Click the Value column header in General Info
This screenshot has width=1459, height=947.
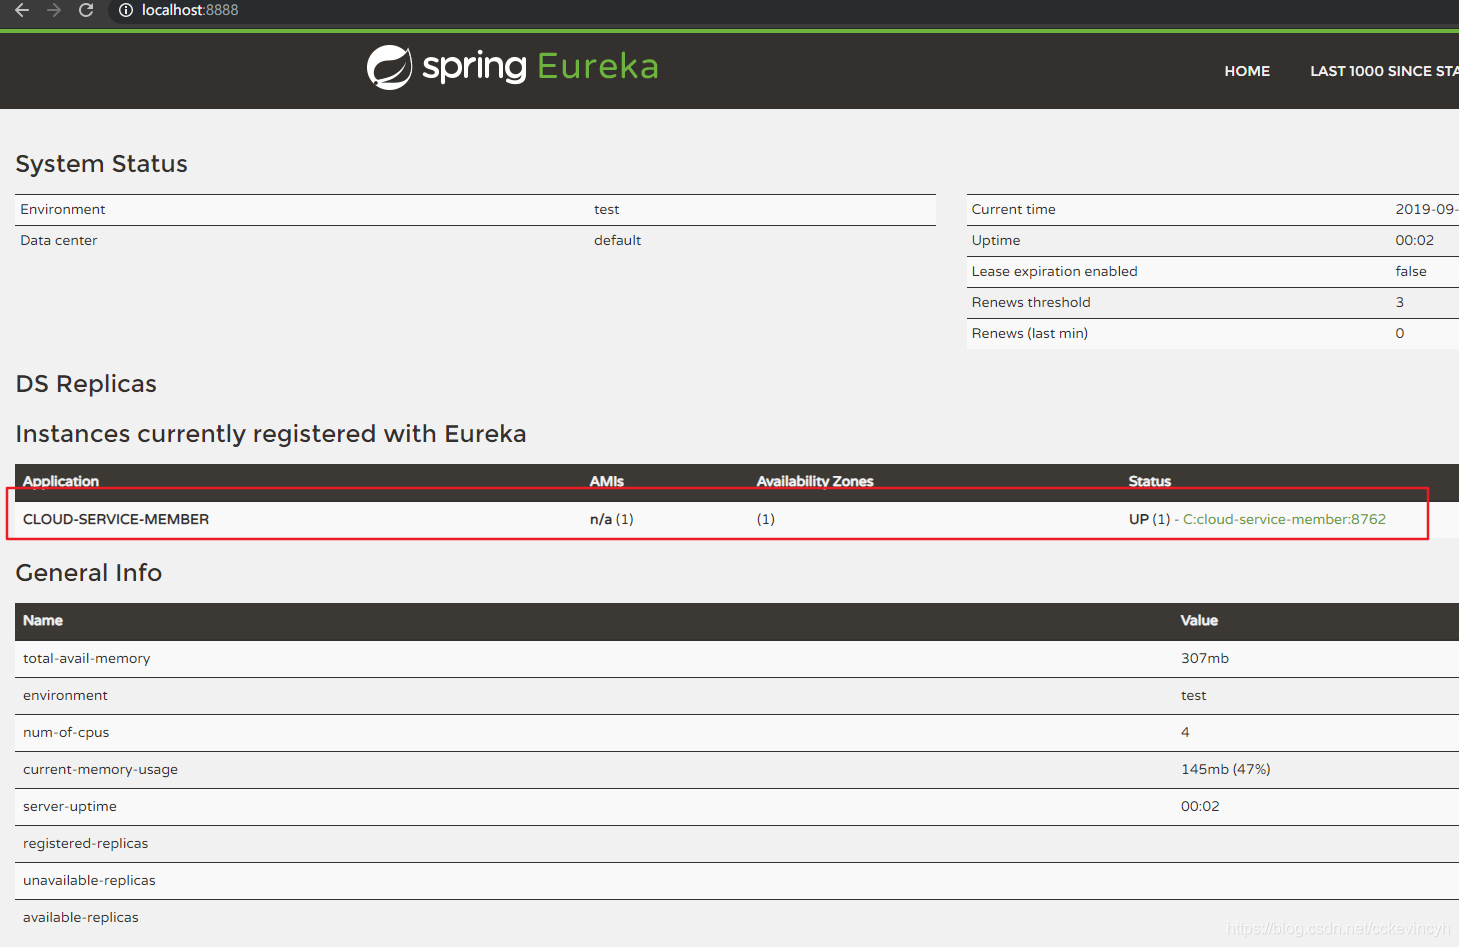tap(1199, 620)
